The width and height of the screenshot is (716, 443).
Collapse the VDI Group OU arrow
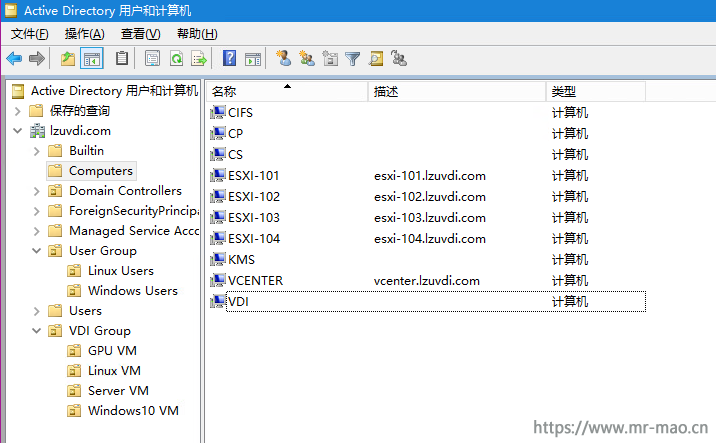(x=37, y=331)
